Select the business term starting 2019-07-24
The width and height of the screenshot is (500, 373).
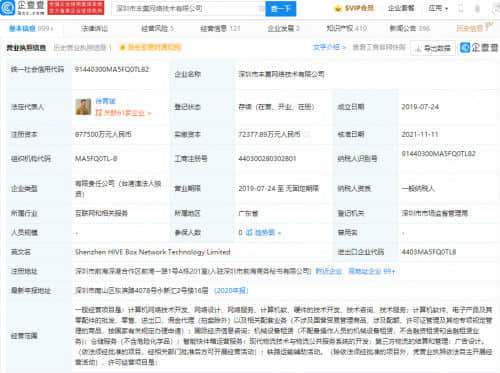[x=278, y=189]
